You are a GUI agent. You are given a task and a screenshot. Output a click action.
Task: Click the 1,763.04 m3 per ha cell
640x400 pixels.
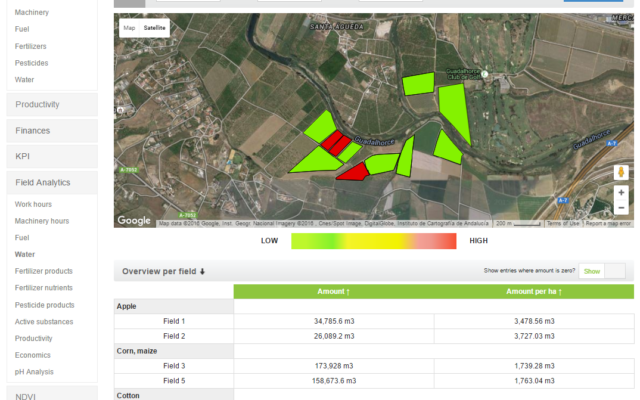(x=534, y=381)
